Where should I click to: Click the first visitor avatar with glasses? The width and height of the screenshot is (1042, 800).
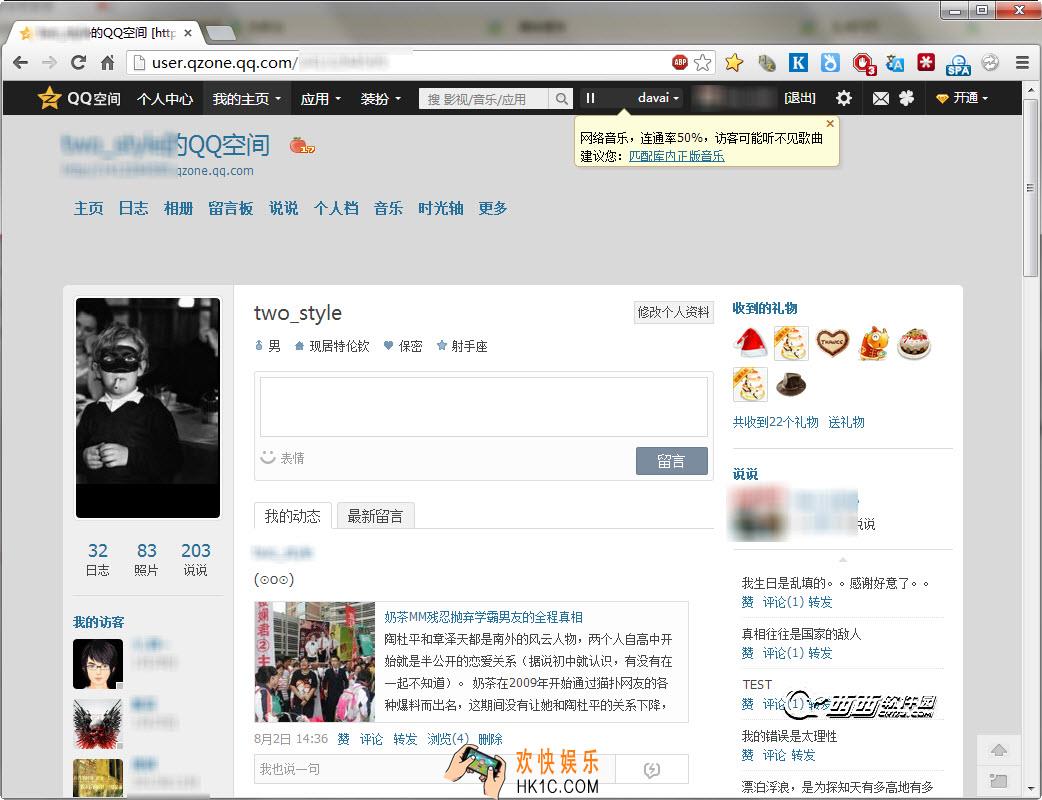pyautogui.click(x=98, y=664)
